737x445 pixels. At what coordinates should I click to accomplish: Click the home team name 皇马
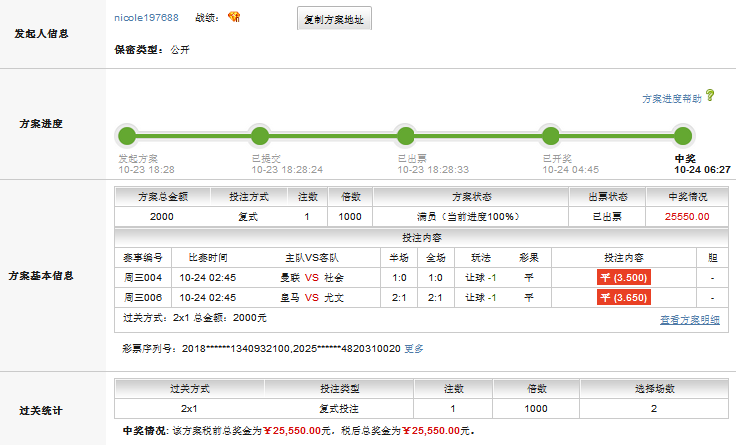[288, 297]
